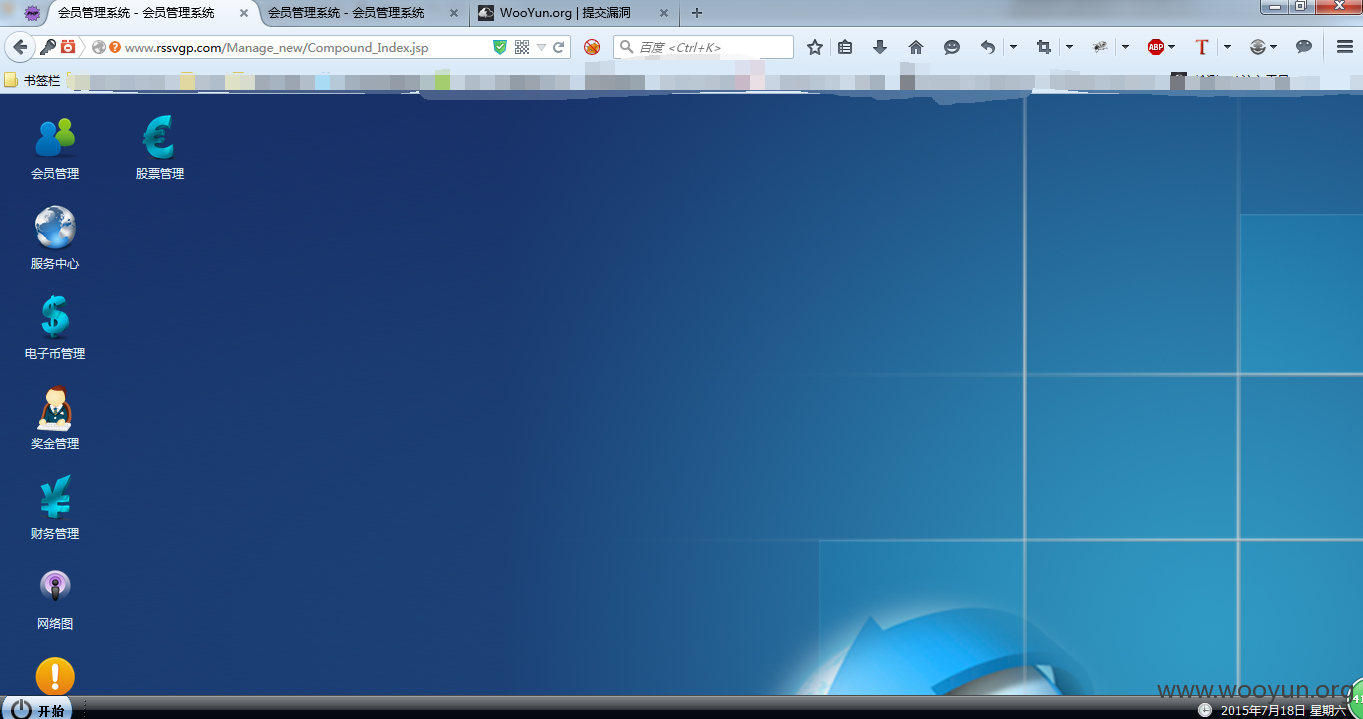Open the orange exclamation warning icon
Screen dimensions: 1363x719
point(55,676)
